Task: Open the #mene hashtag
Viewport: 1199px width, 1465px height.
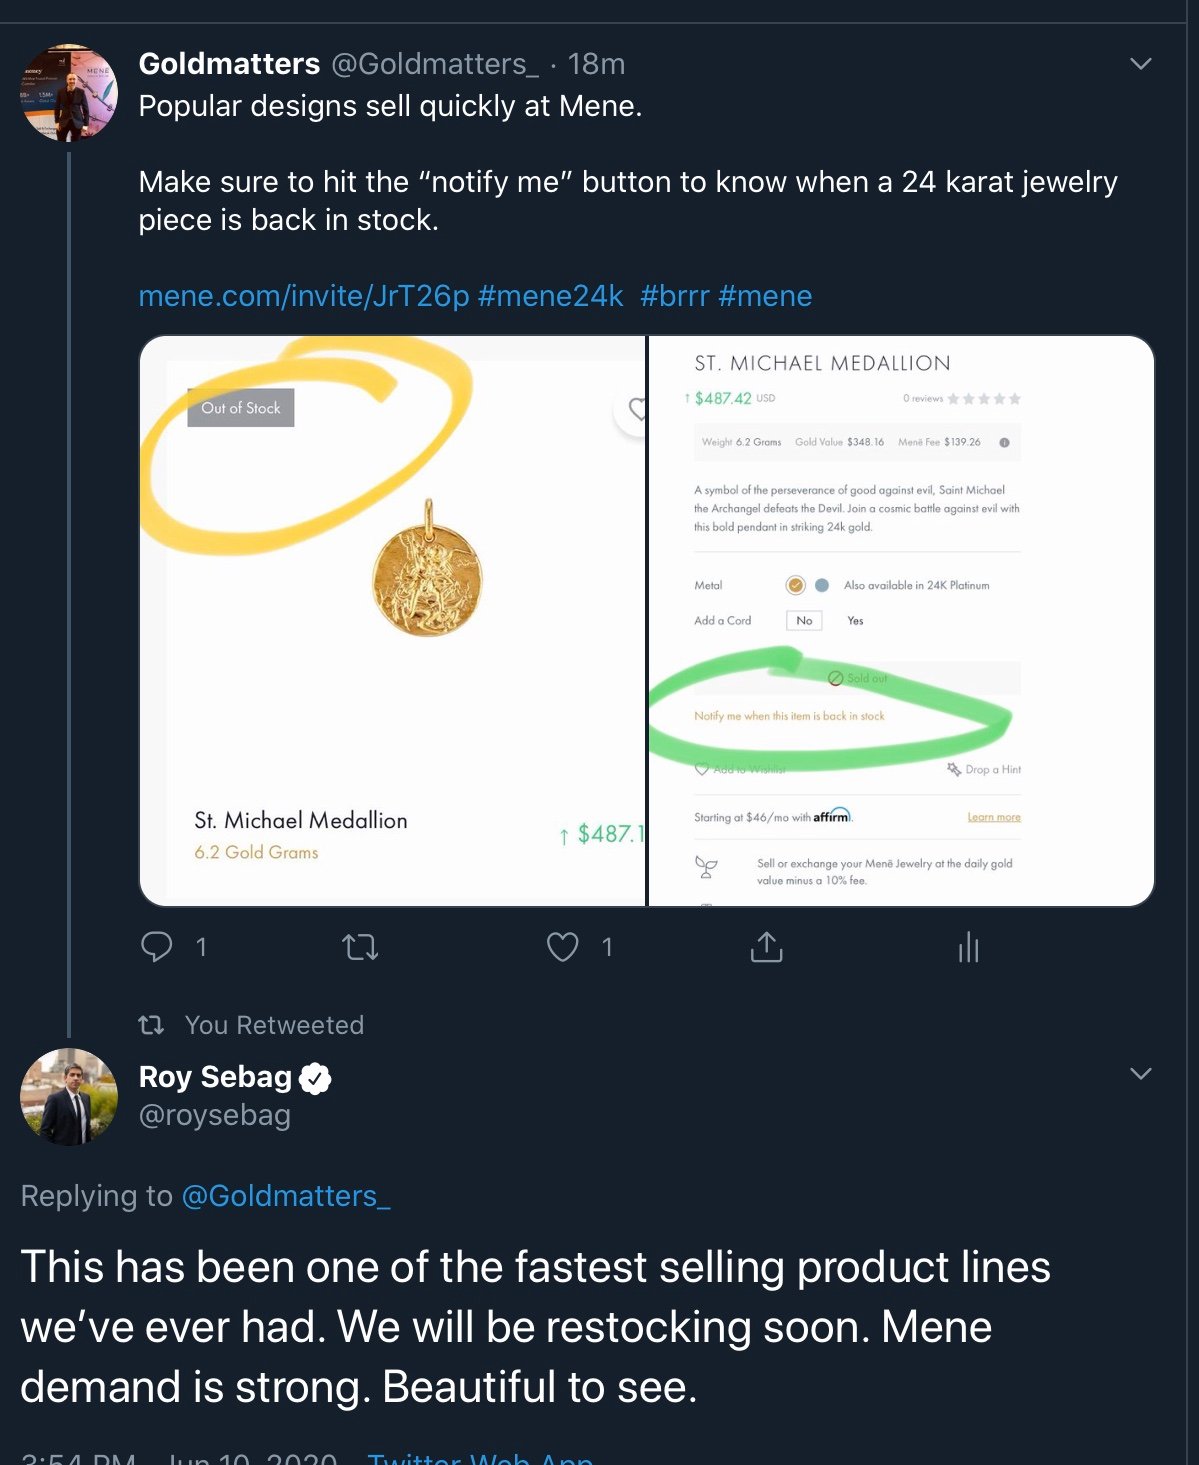Action: (x=765, y=296)
